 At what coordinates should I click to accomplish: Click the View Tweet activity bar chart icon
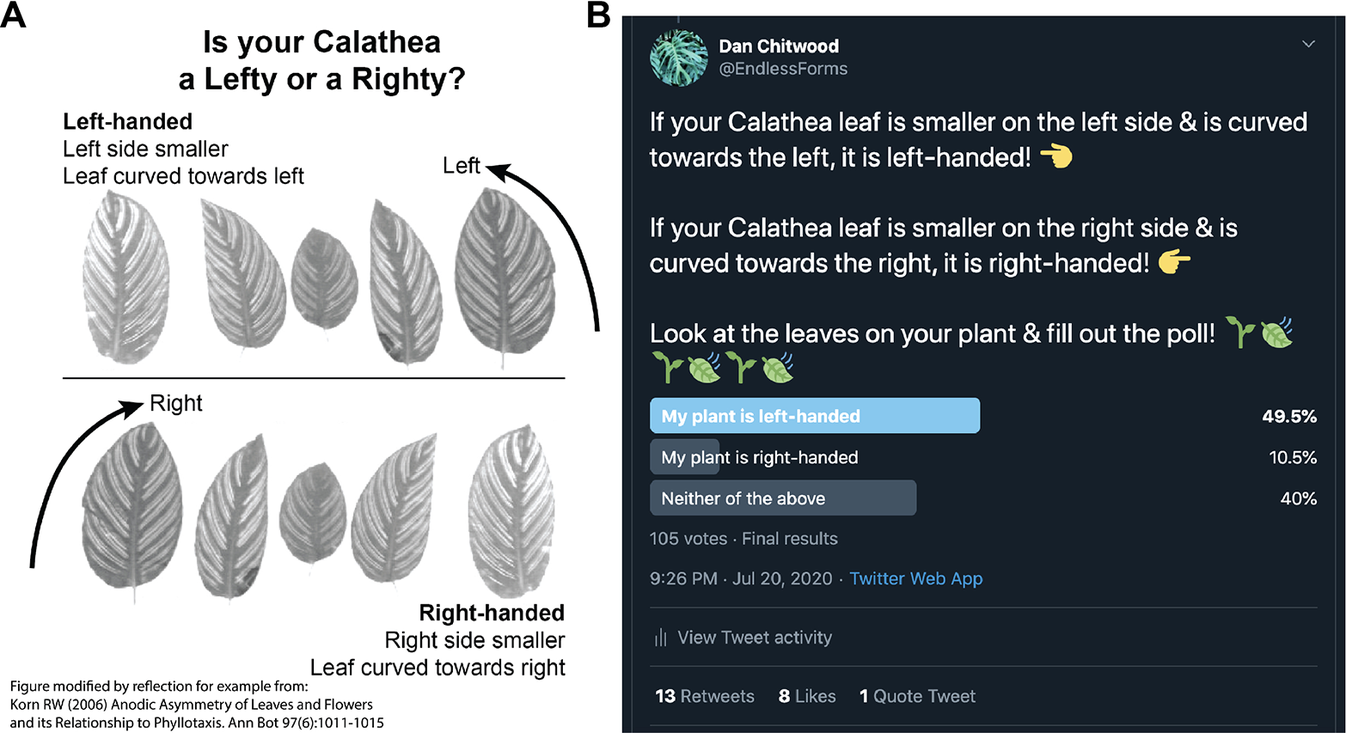tap(660, 637)
